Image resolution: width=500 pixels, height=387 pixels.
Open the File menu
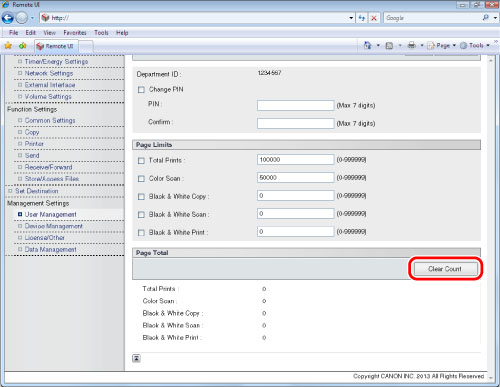(x=13, y=33)
